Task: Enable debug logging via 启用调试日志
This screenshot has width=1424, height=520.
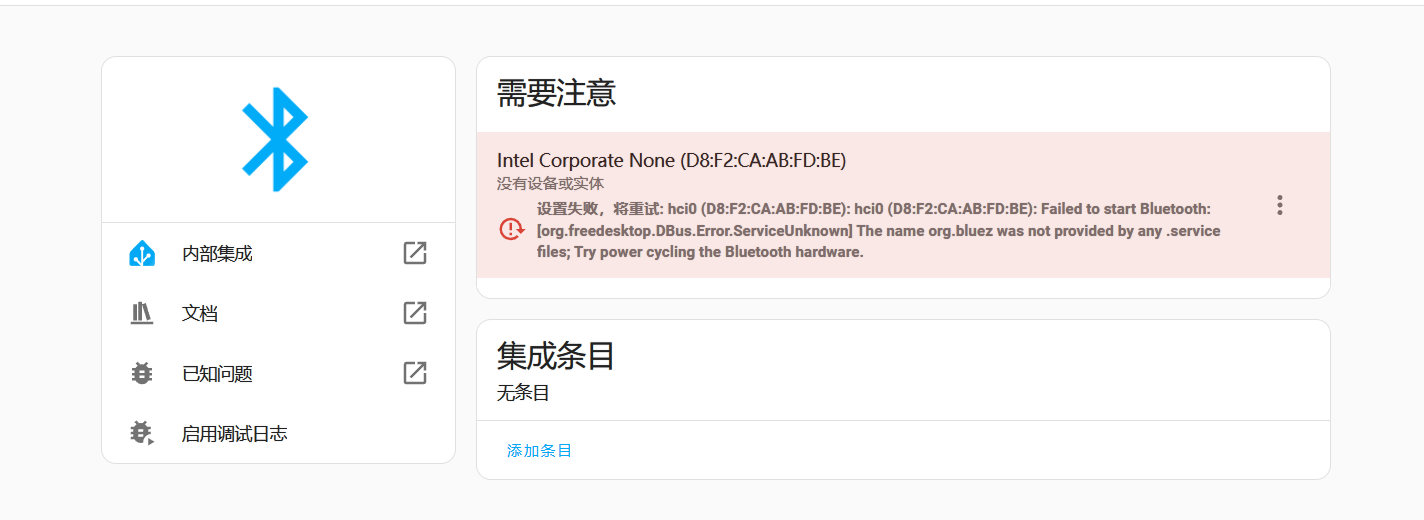Action: tap(278, 434)
